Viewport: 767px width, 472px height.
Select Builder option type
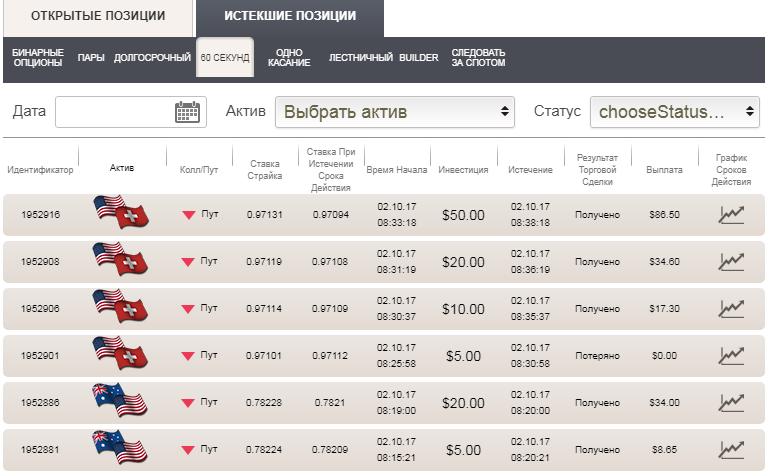tap(419, 58)
